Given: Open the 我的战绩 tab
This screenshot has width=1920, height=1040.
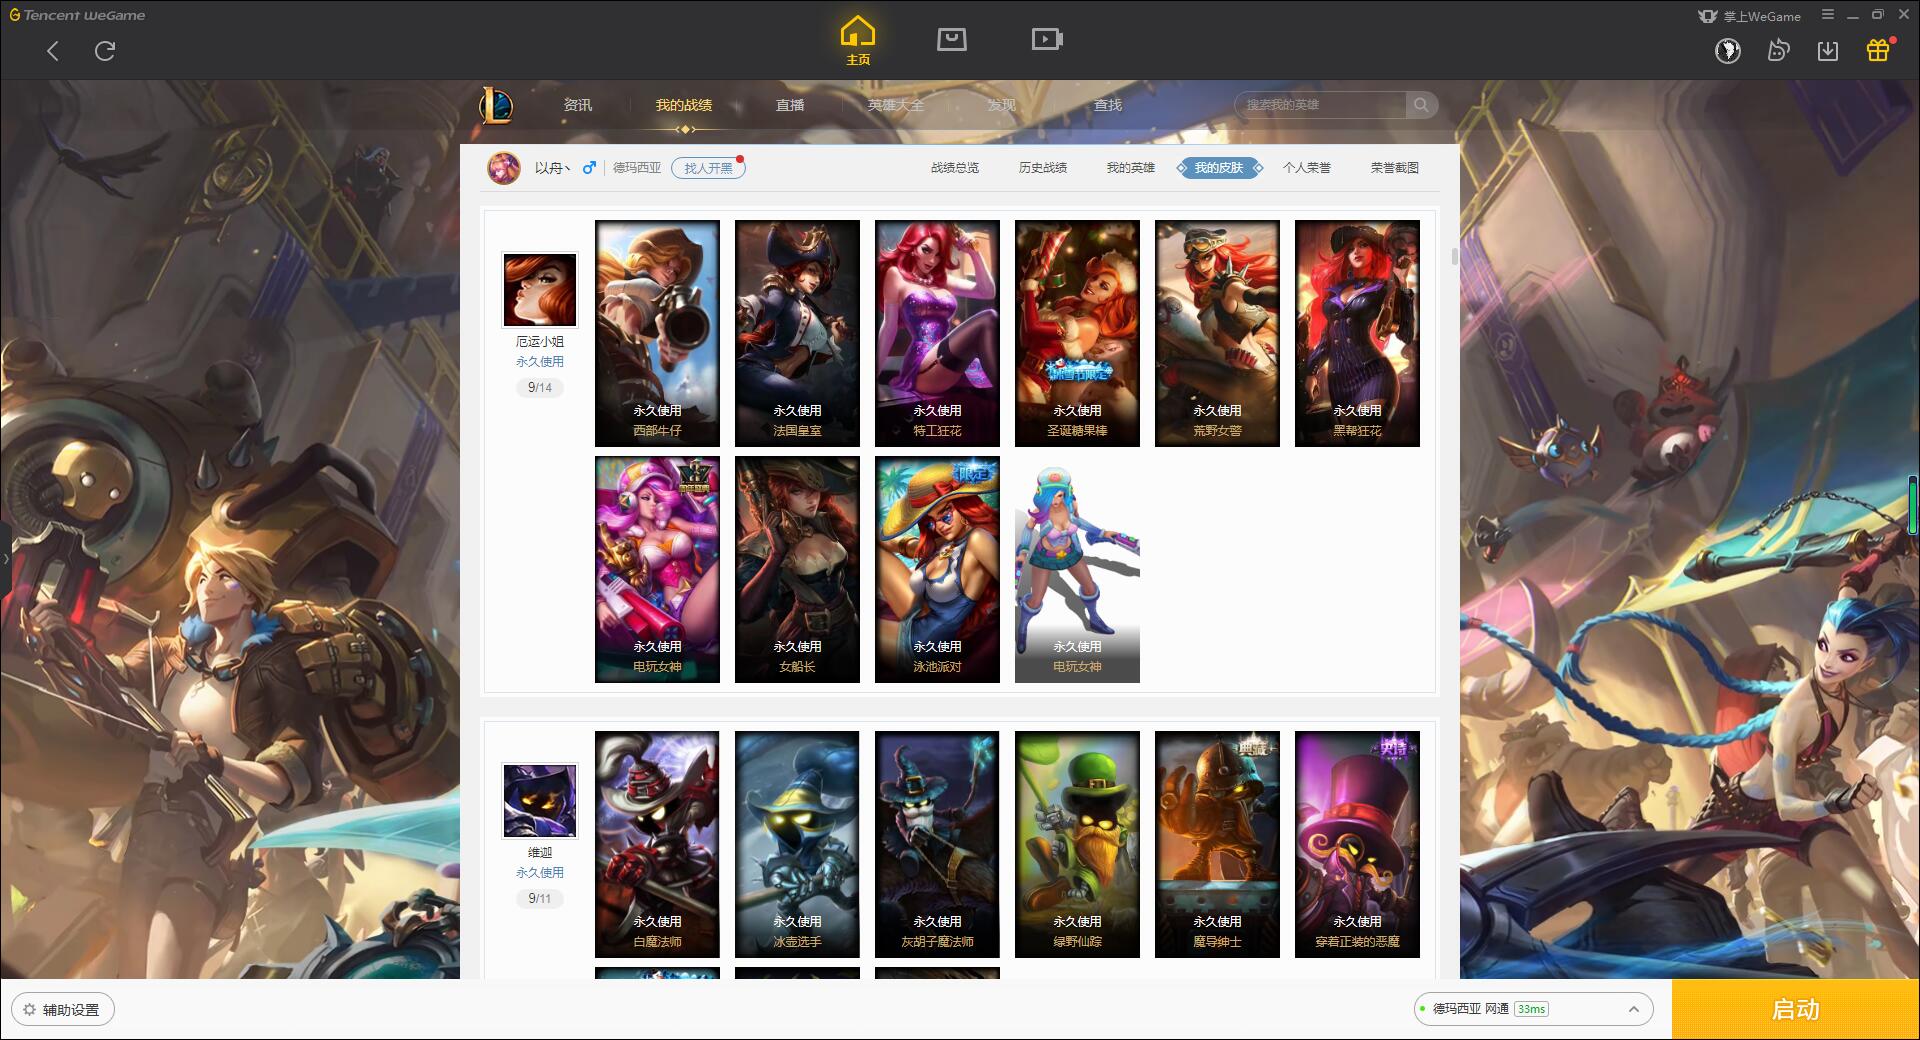Looking at the screenshot, I should [x=684, y=105].
